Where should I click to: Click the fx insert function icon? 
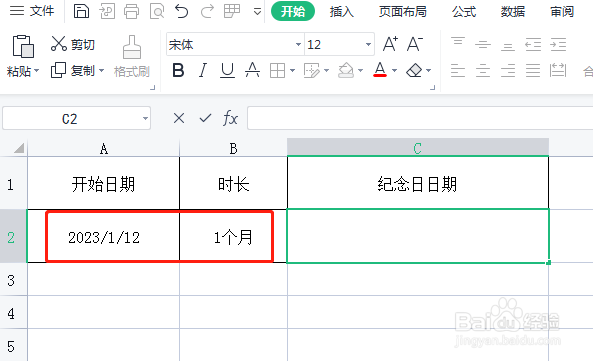click(x=230, y=118)
